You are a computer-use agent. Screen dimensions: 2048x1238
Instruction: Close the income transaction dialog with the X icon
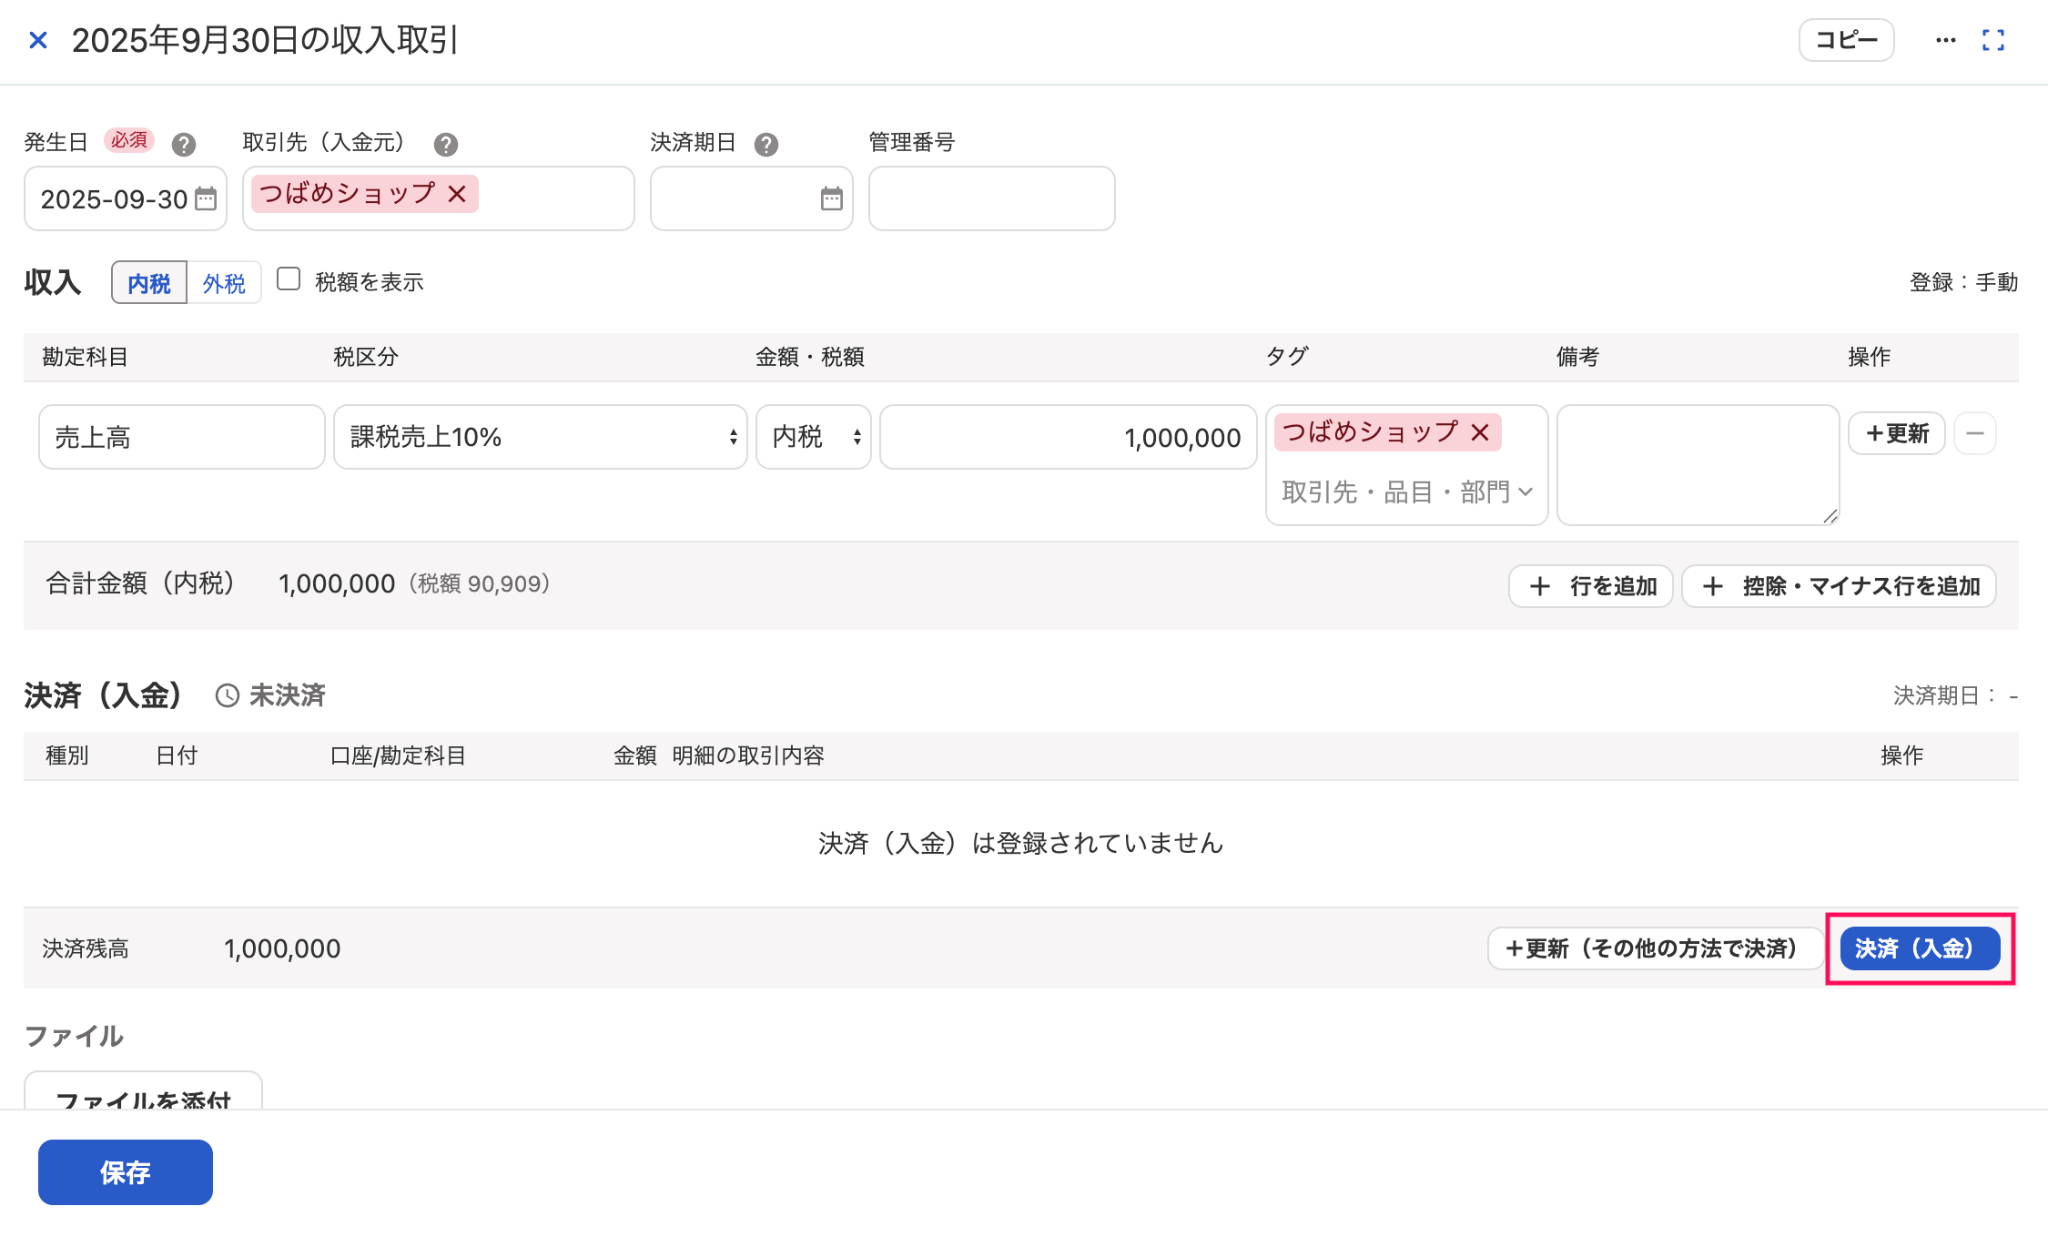38,40
